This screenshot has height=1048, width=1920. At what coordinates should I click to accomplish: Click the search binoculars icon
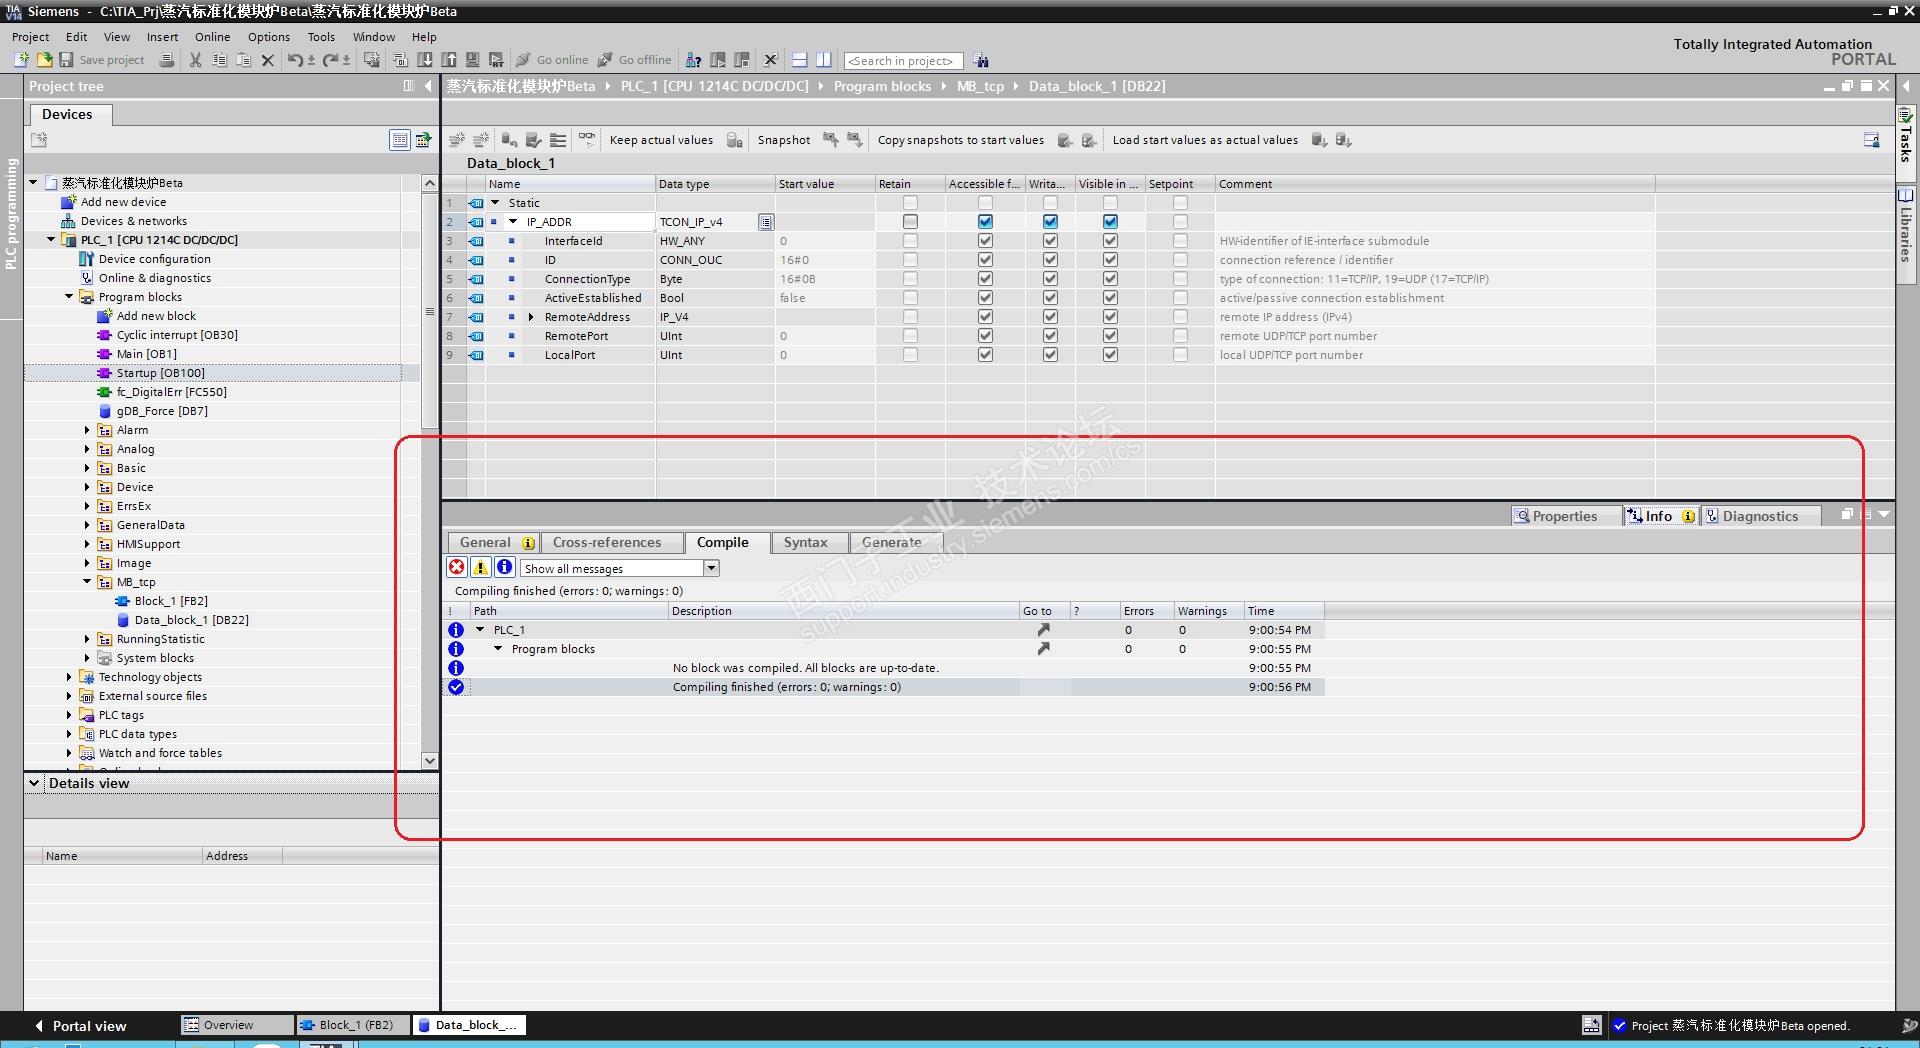pyautogui.click(x=981, y=60)
